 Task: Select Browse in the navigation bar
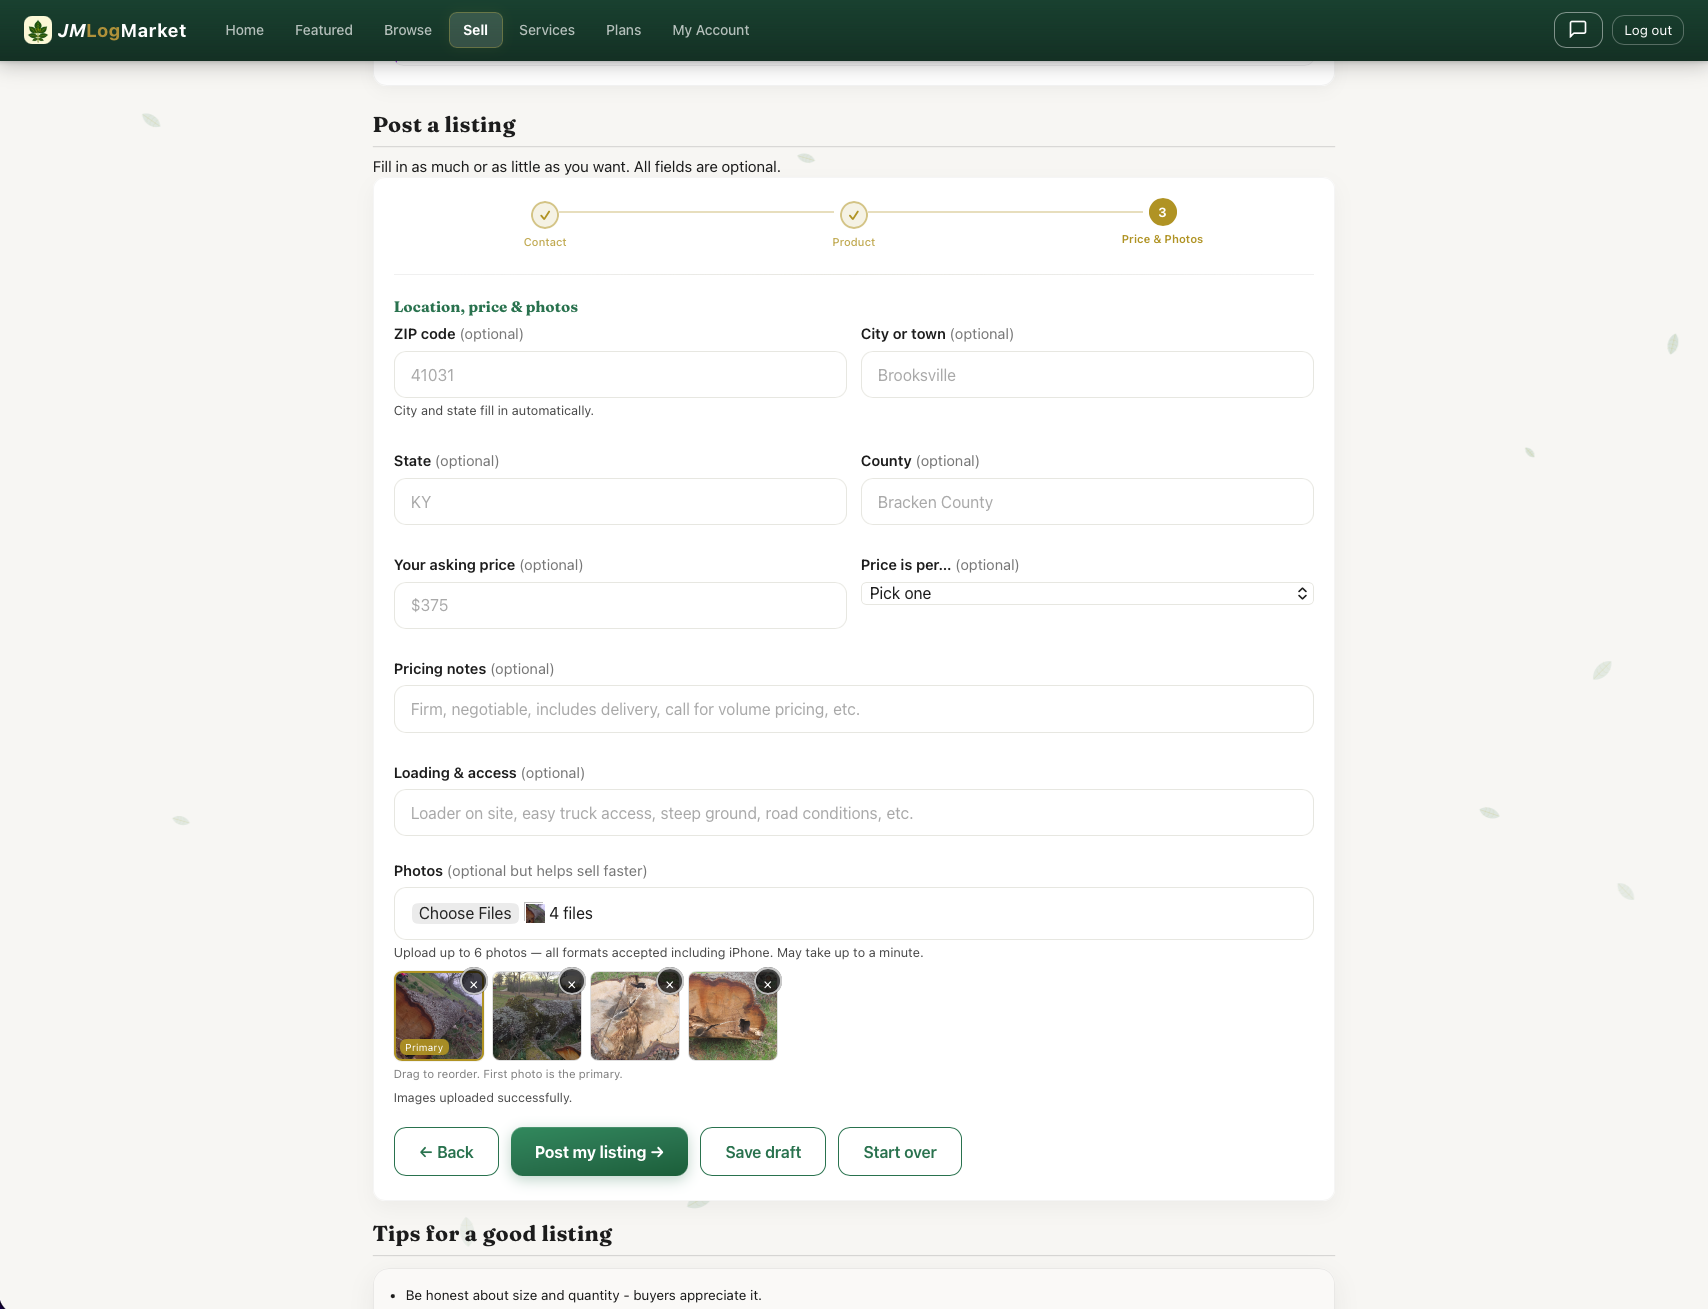(408, 30)
